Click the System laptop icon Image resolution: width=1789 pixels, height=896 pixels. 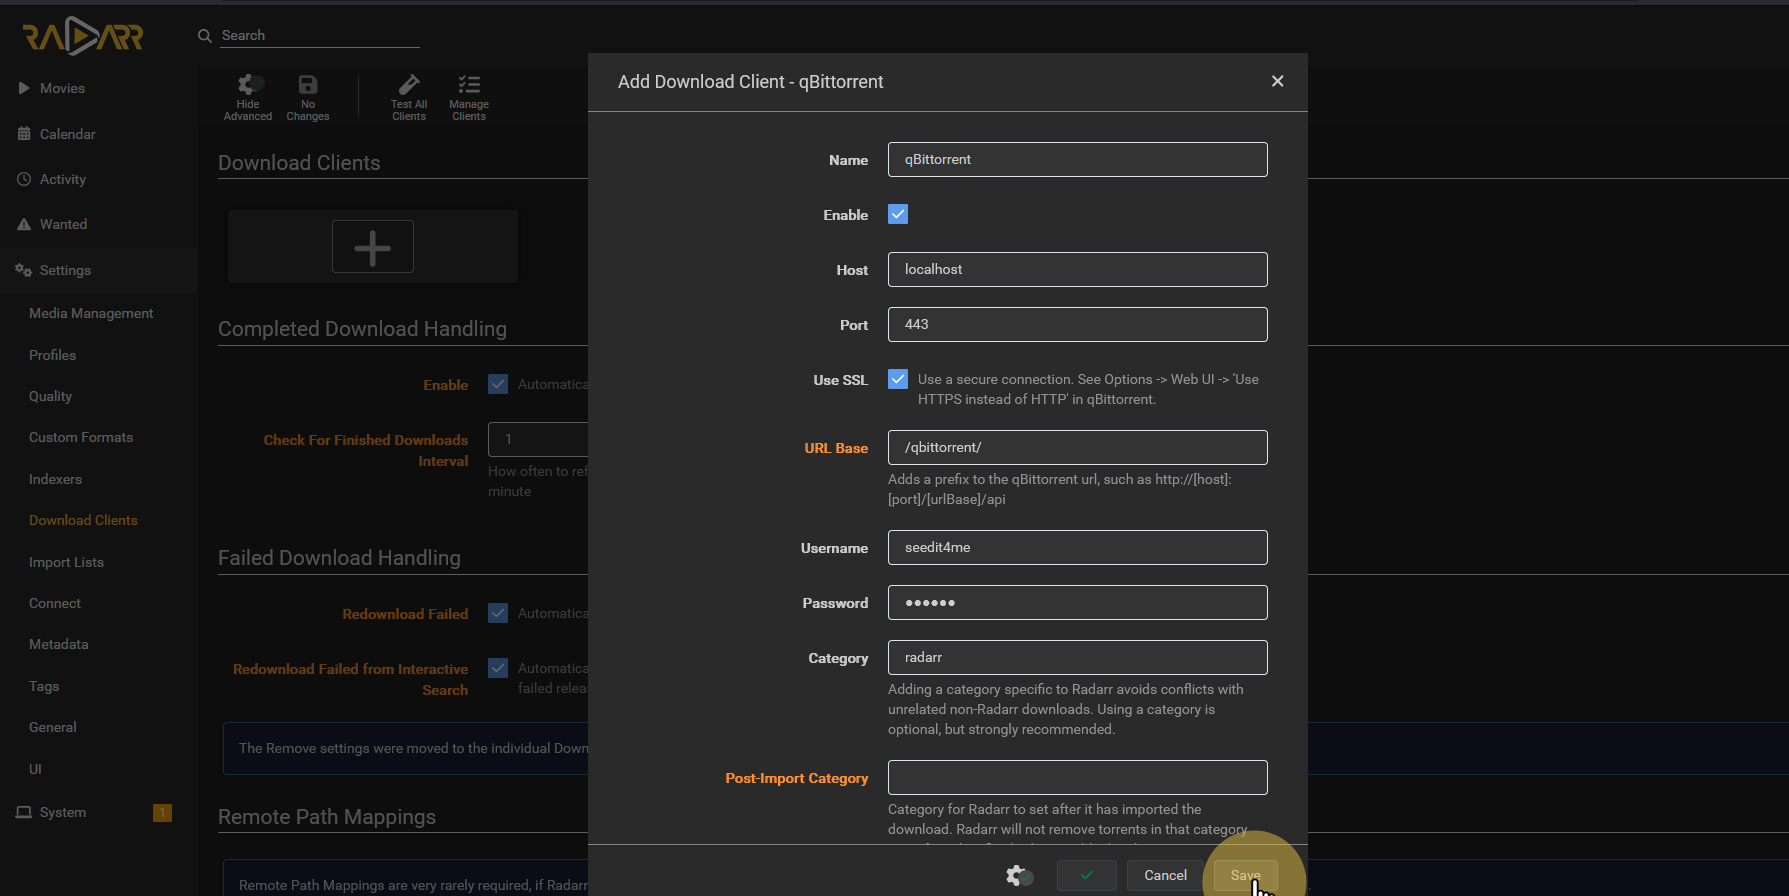click(24, 812)
